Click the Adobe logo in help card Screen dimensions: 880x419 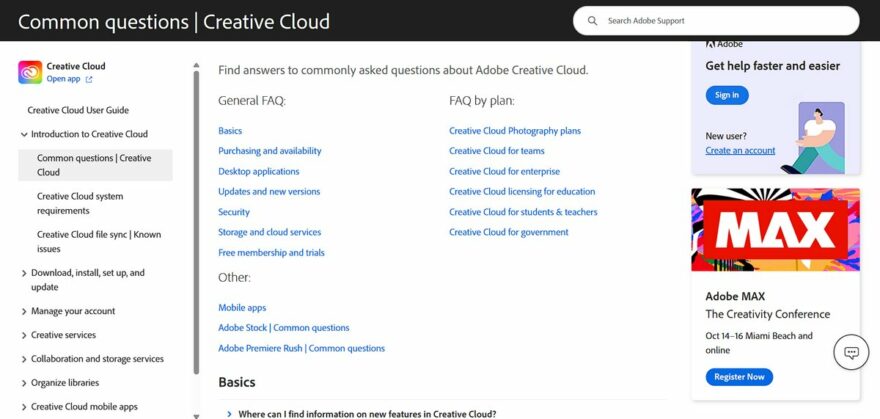click(x=724, y=44)
